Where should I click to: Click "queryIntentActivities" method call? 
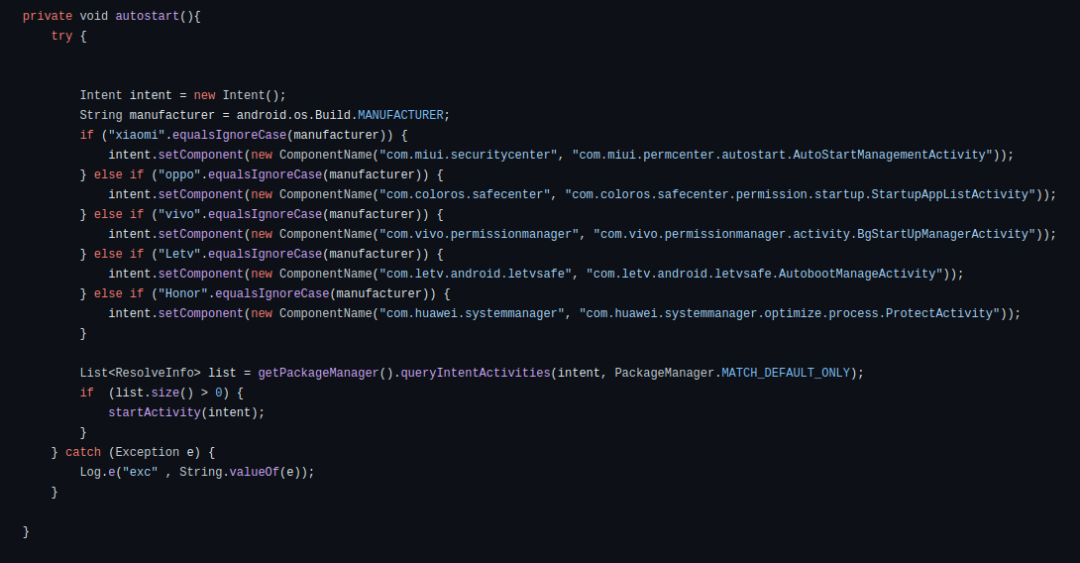475,373
